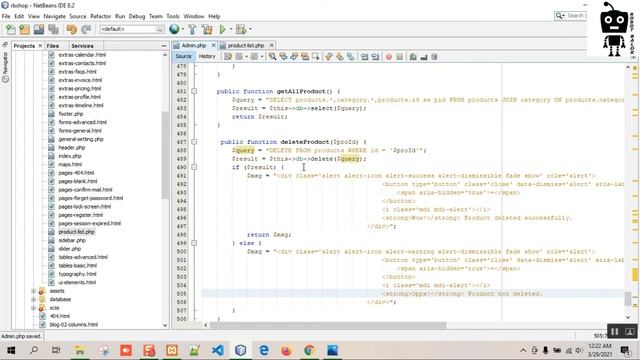The image size is (640, 360).
Task: Collapse the else block fold
Action: [x=194, y=243]
